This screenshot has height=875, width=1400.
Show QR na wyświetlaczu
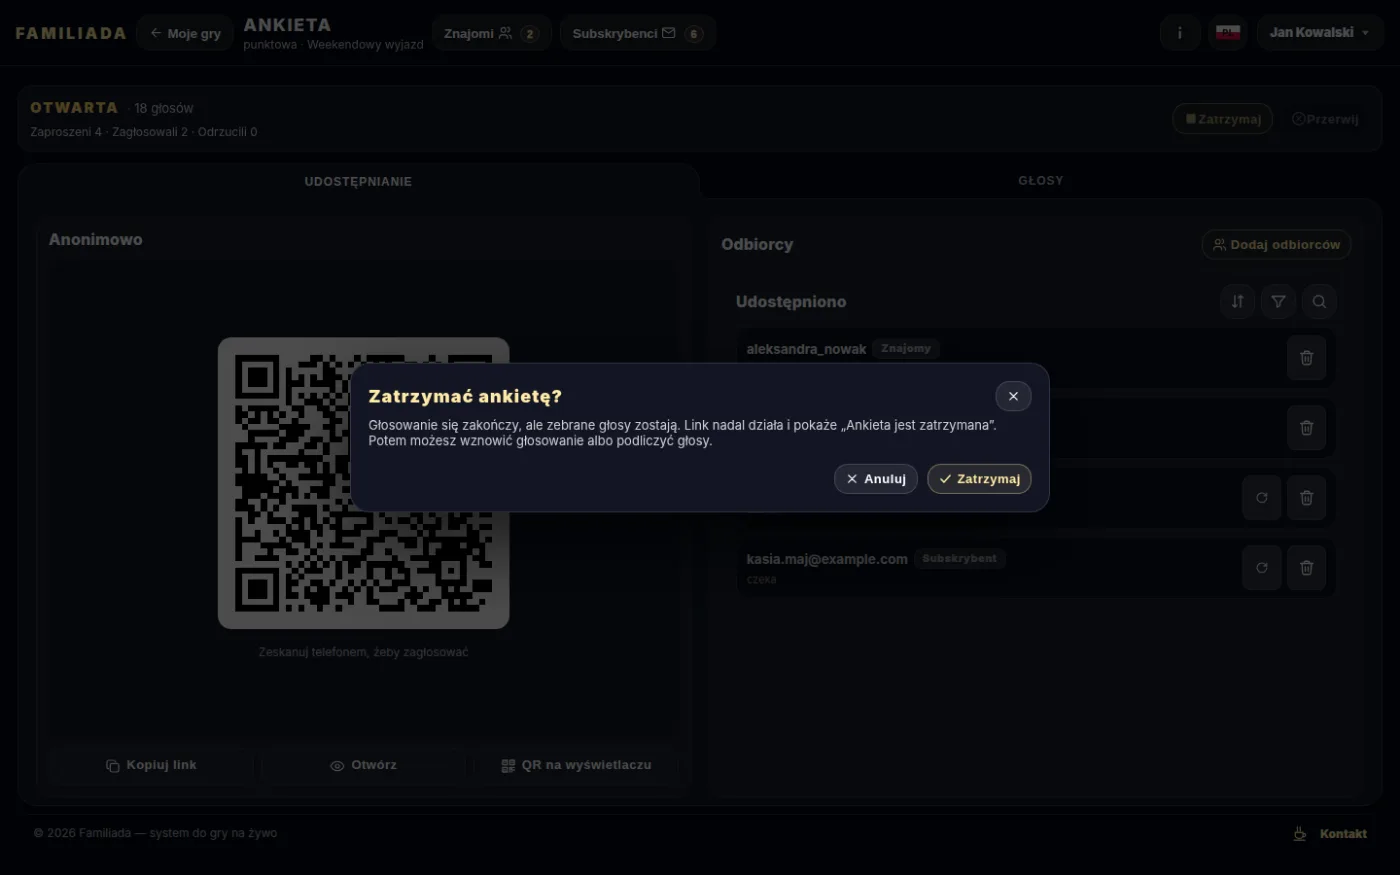coord(576,765)
